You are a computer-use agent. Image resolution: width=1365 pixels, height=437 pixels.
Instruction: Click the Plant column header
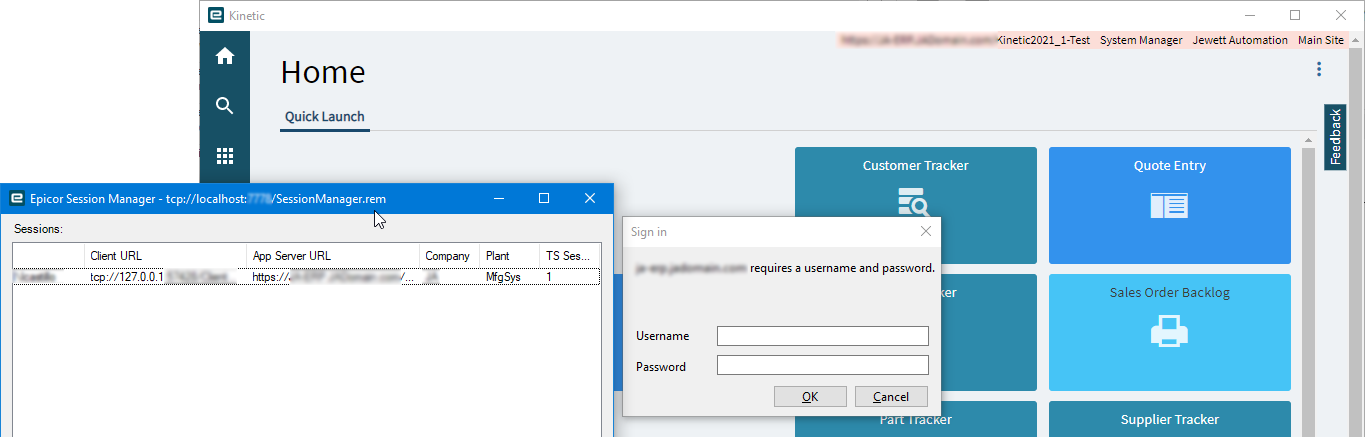click(510, 256)
